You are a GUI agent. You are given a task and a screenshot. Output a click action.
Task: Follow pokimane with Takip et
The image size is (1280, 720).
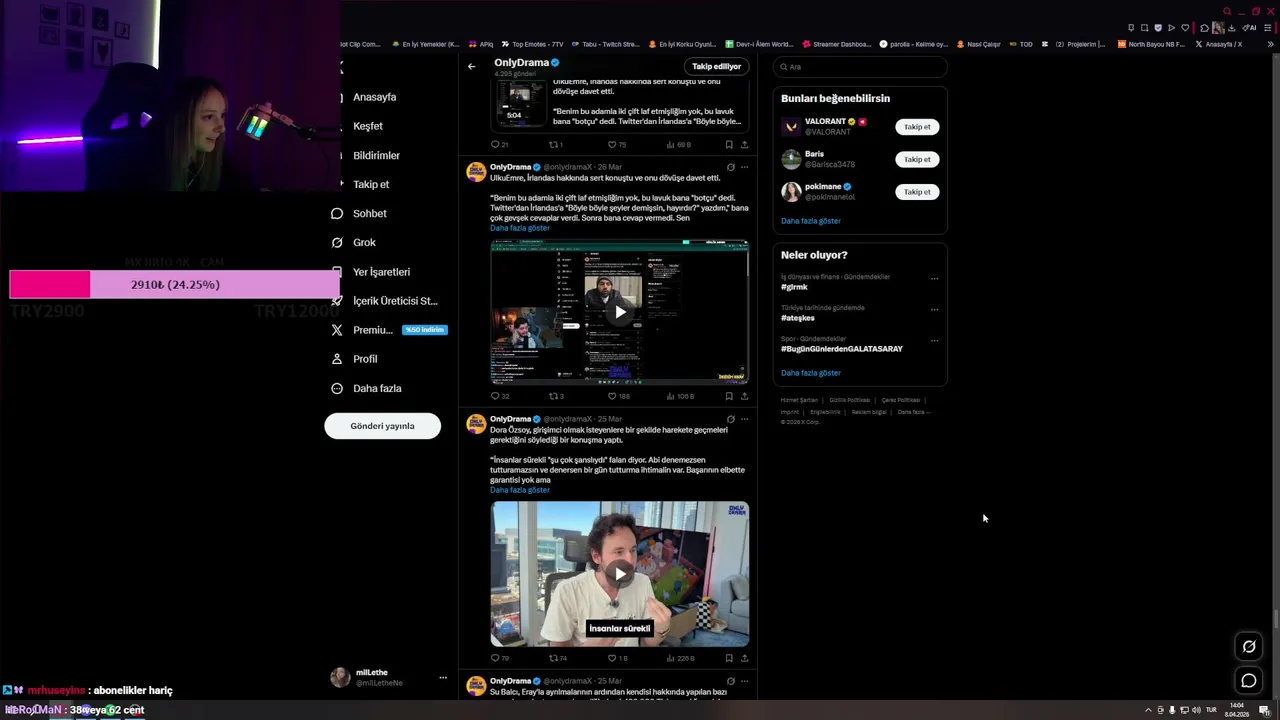click(x=917, y=192)
